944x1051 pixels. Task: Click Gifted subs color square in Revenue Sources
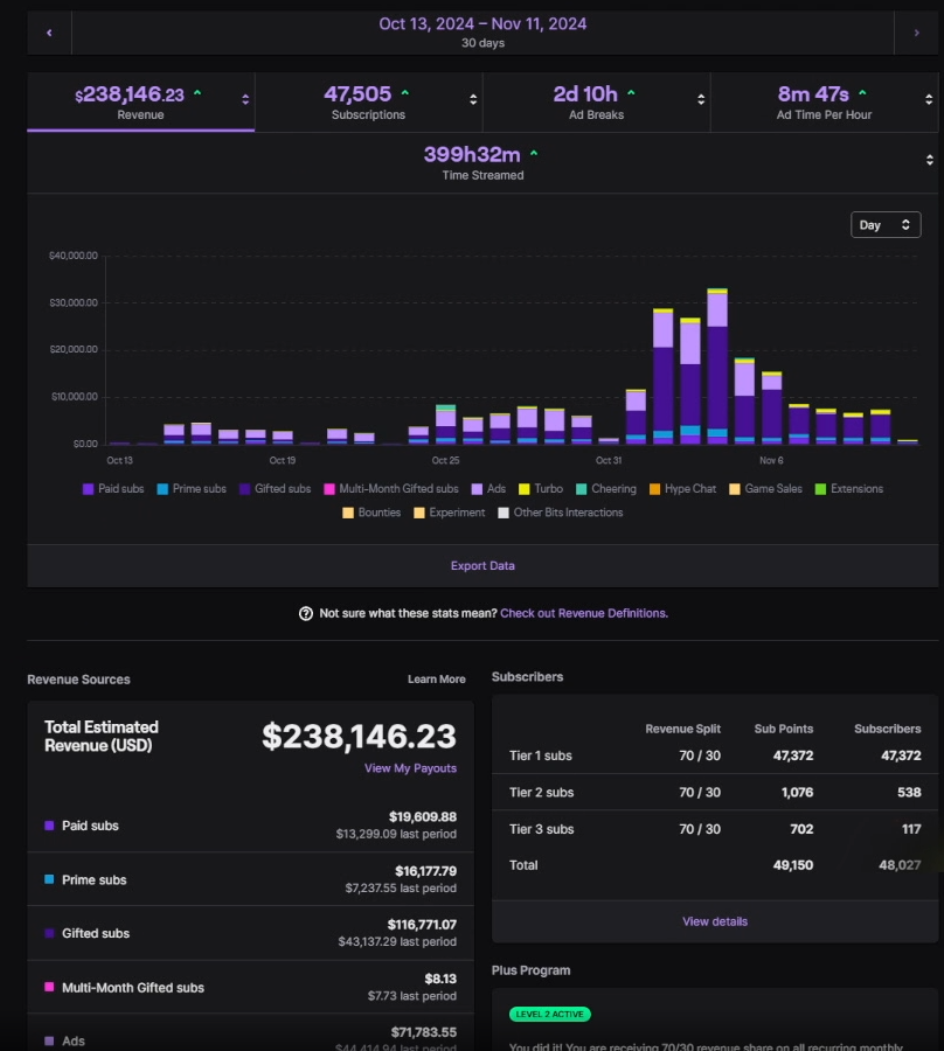[x=49, y=933]
